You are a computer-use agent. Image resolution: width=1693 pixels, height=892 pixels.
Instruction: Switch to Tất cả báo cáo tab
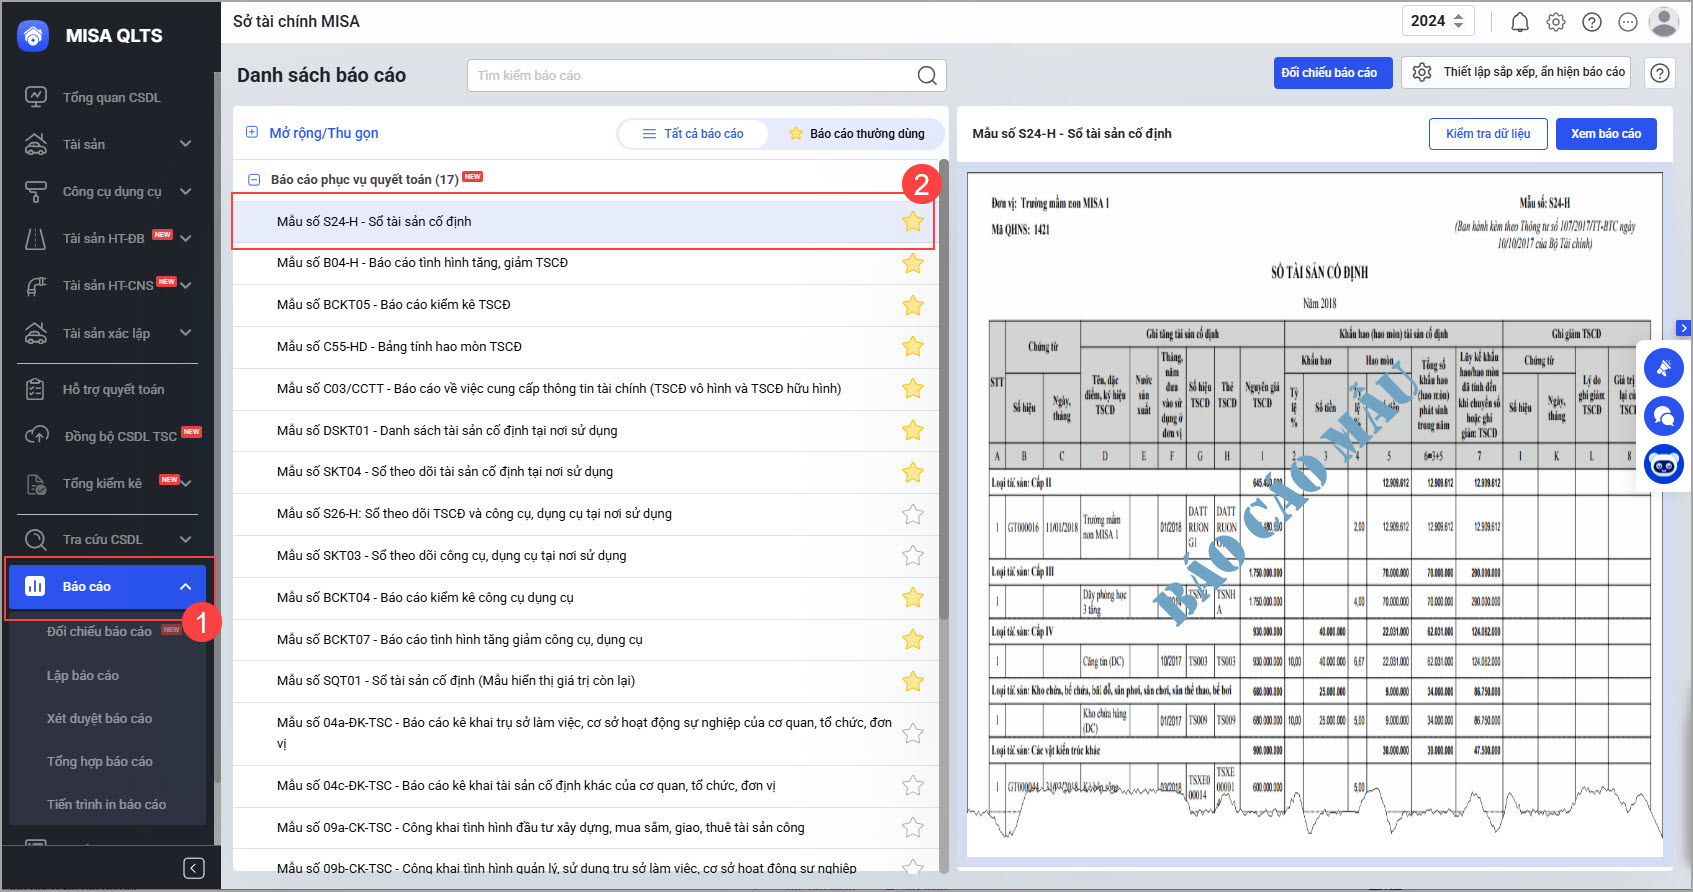[693, 134]
